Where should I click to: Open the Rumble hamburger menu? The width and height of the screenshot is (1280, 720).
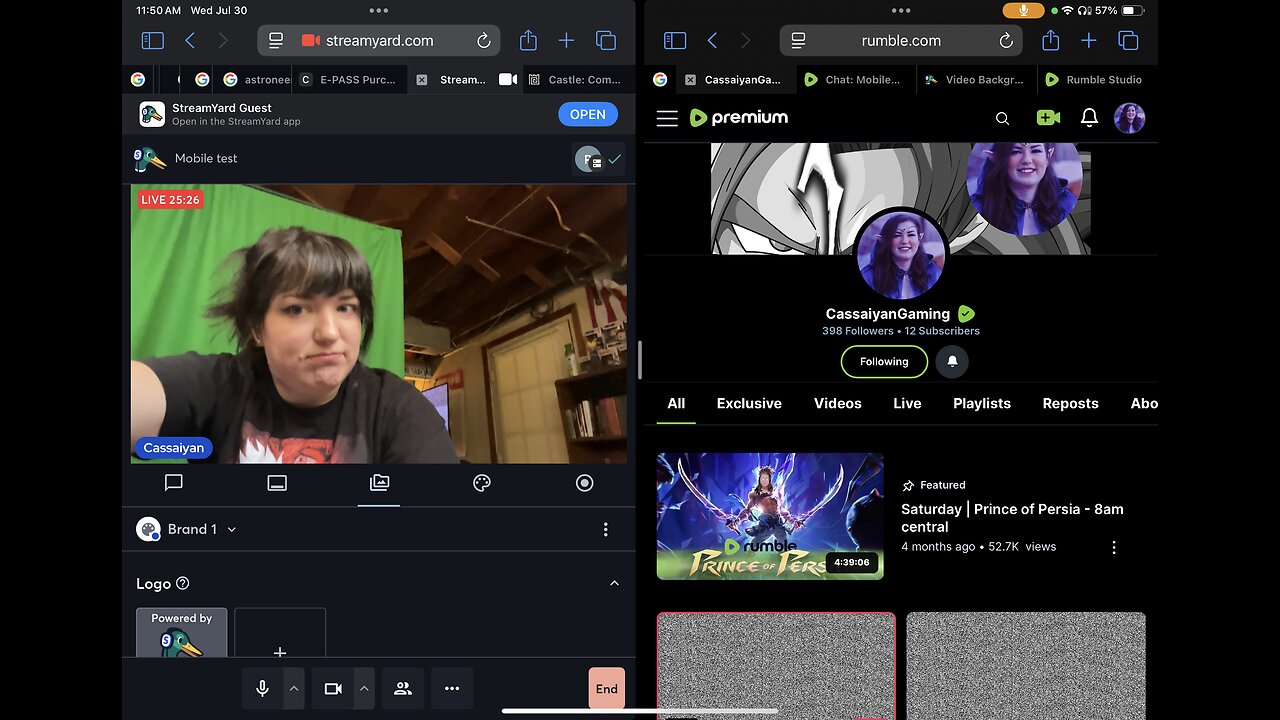click(667, 118)
